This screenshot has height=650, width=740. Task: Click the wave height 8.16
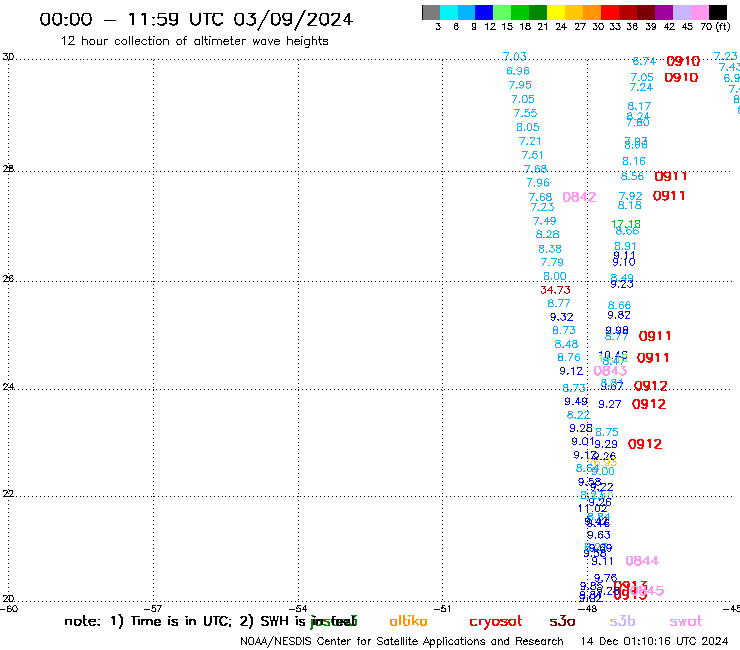point(633,161)
